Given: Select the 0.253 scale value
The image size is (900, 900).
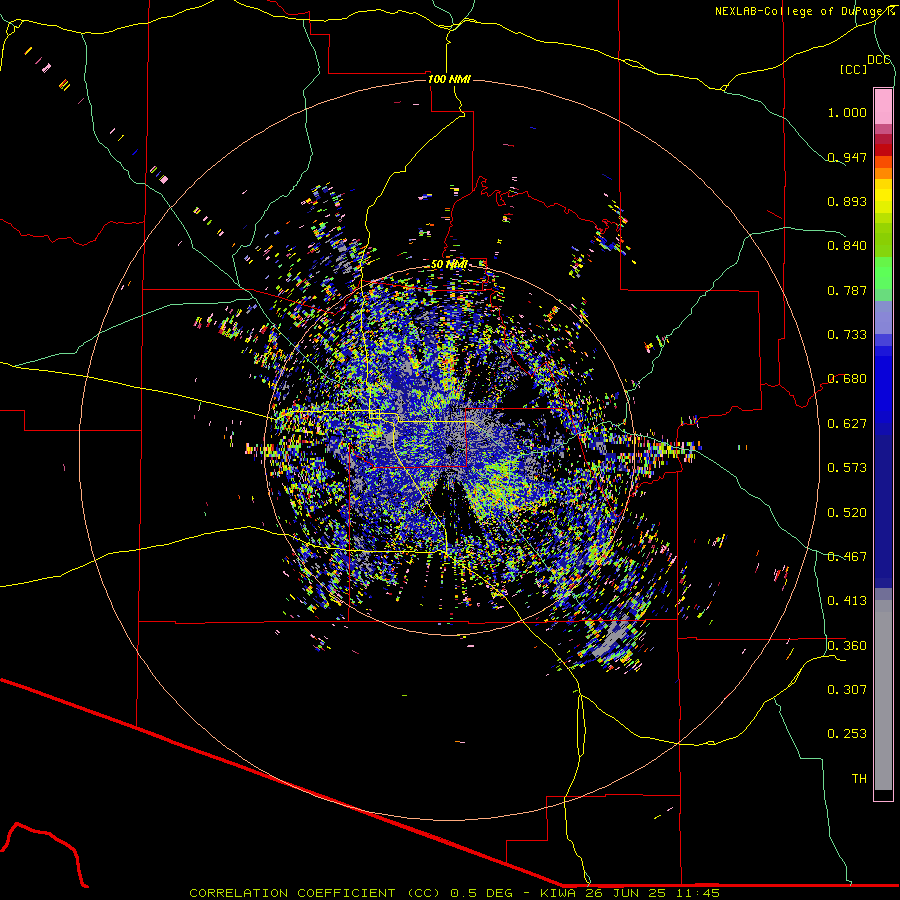Looking at the screenshot, I should pos(847,734).
